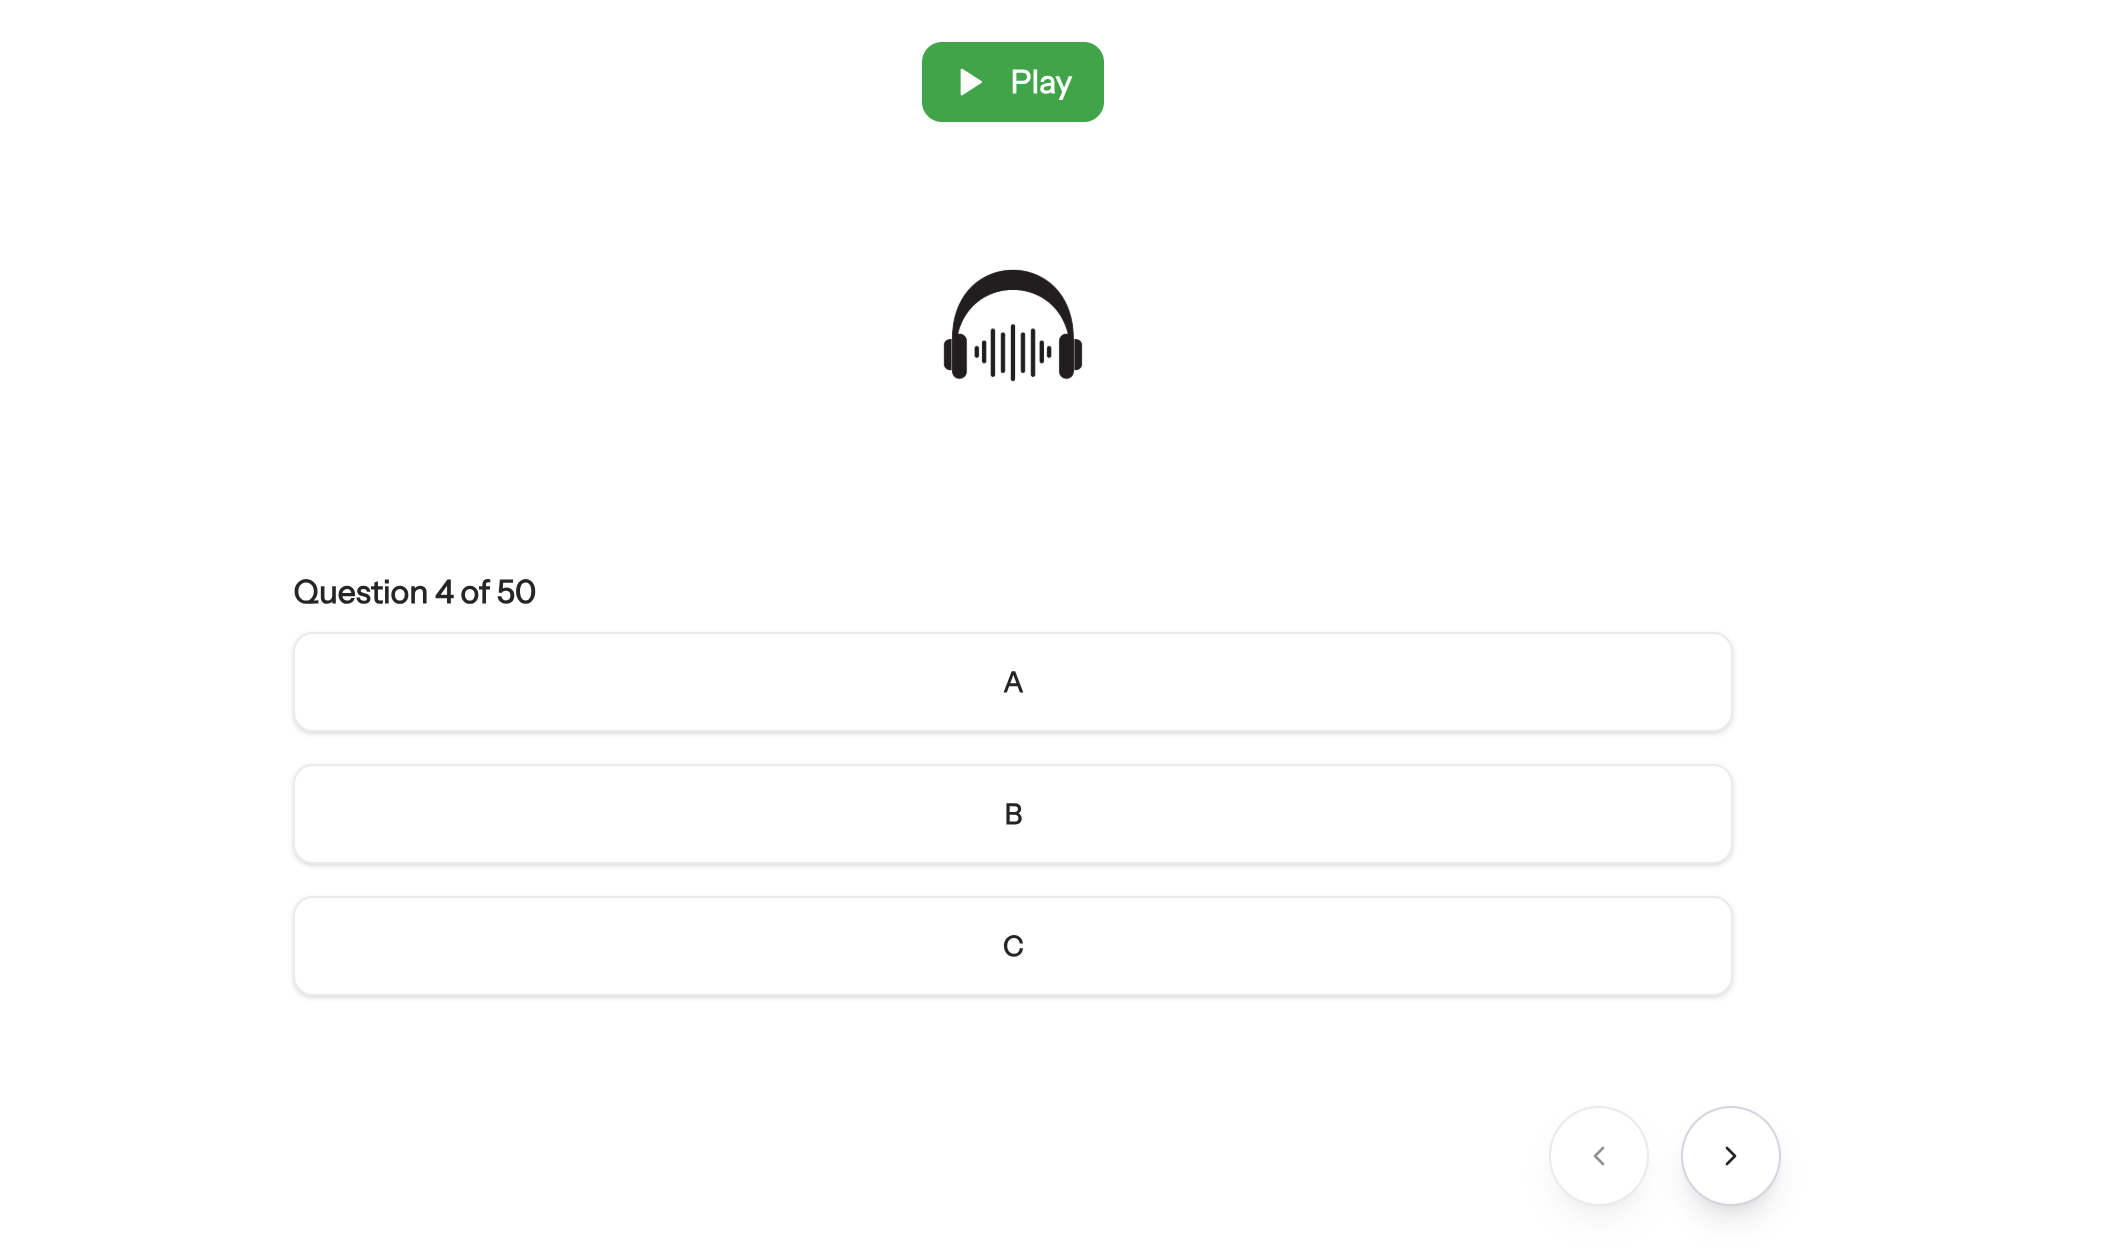Mark the last choice labeled C
This screenshot has height=1251, width=2116.
(x=1012, y=946)
